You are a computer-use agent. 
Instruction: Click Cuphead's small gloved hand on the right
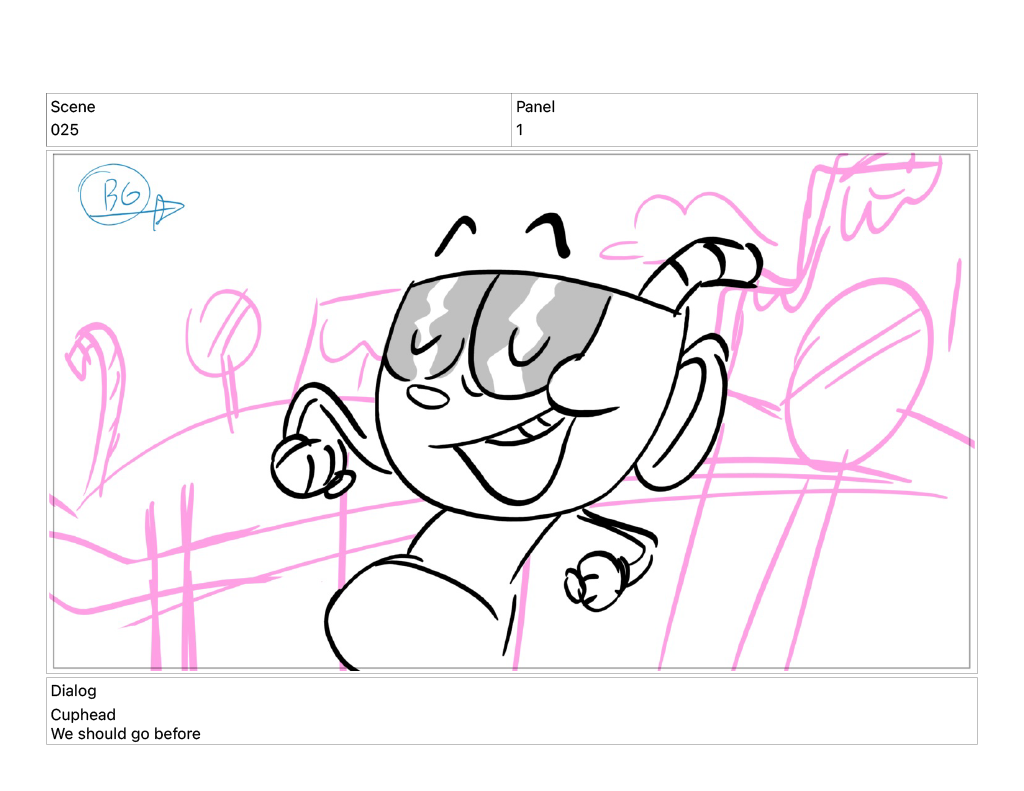tap(592, 585)
